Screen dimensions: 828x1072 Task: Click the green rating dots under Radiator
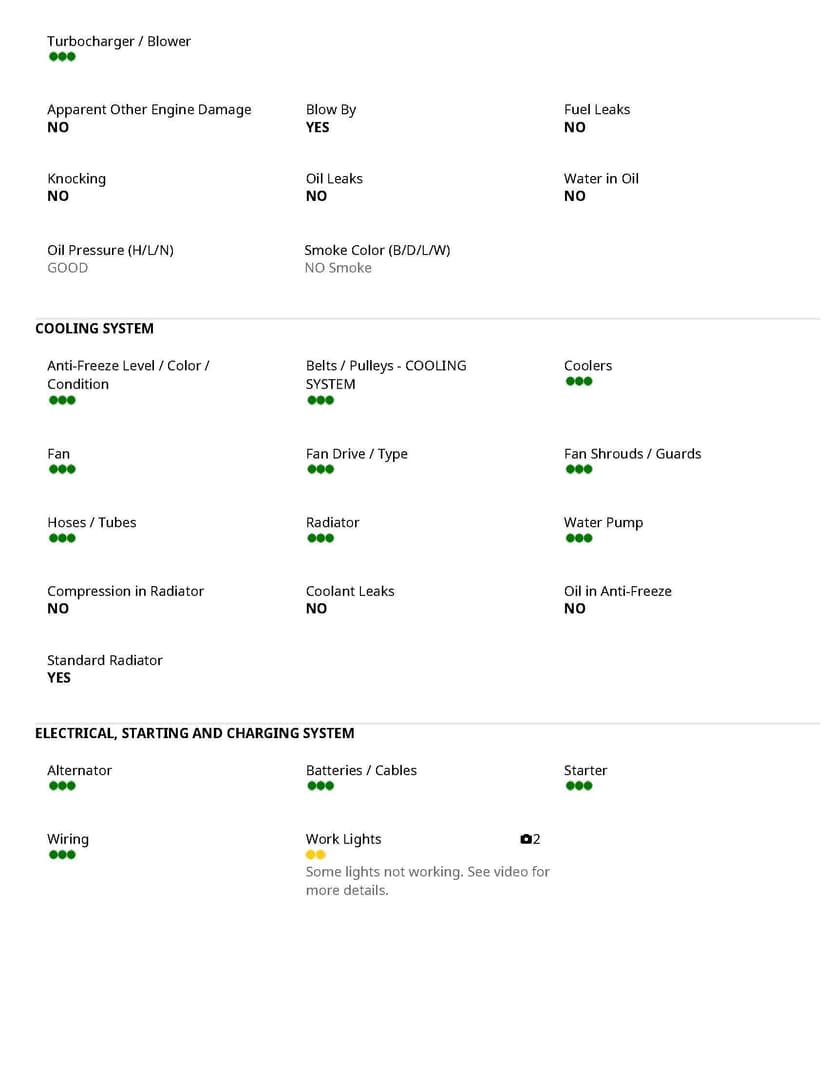(x=320, y=538)
